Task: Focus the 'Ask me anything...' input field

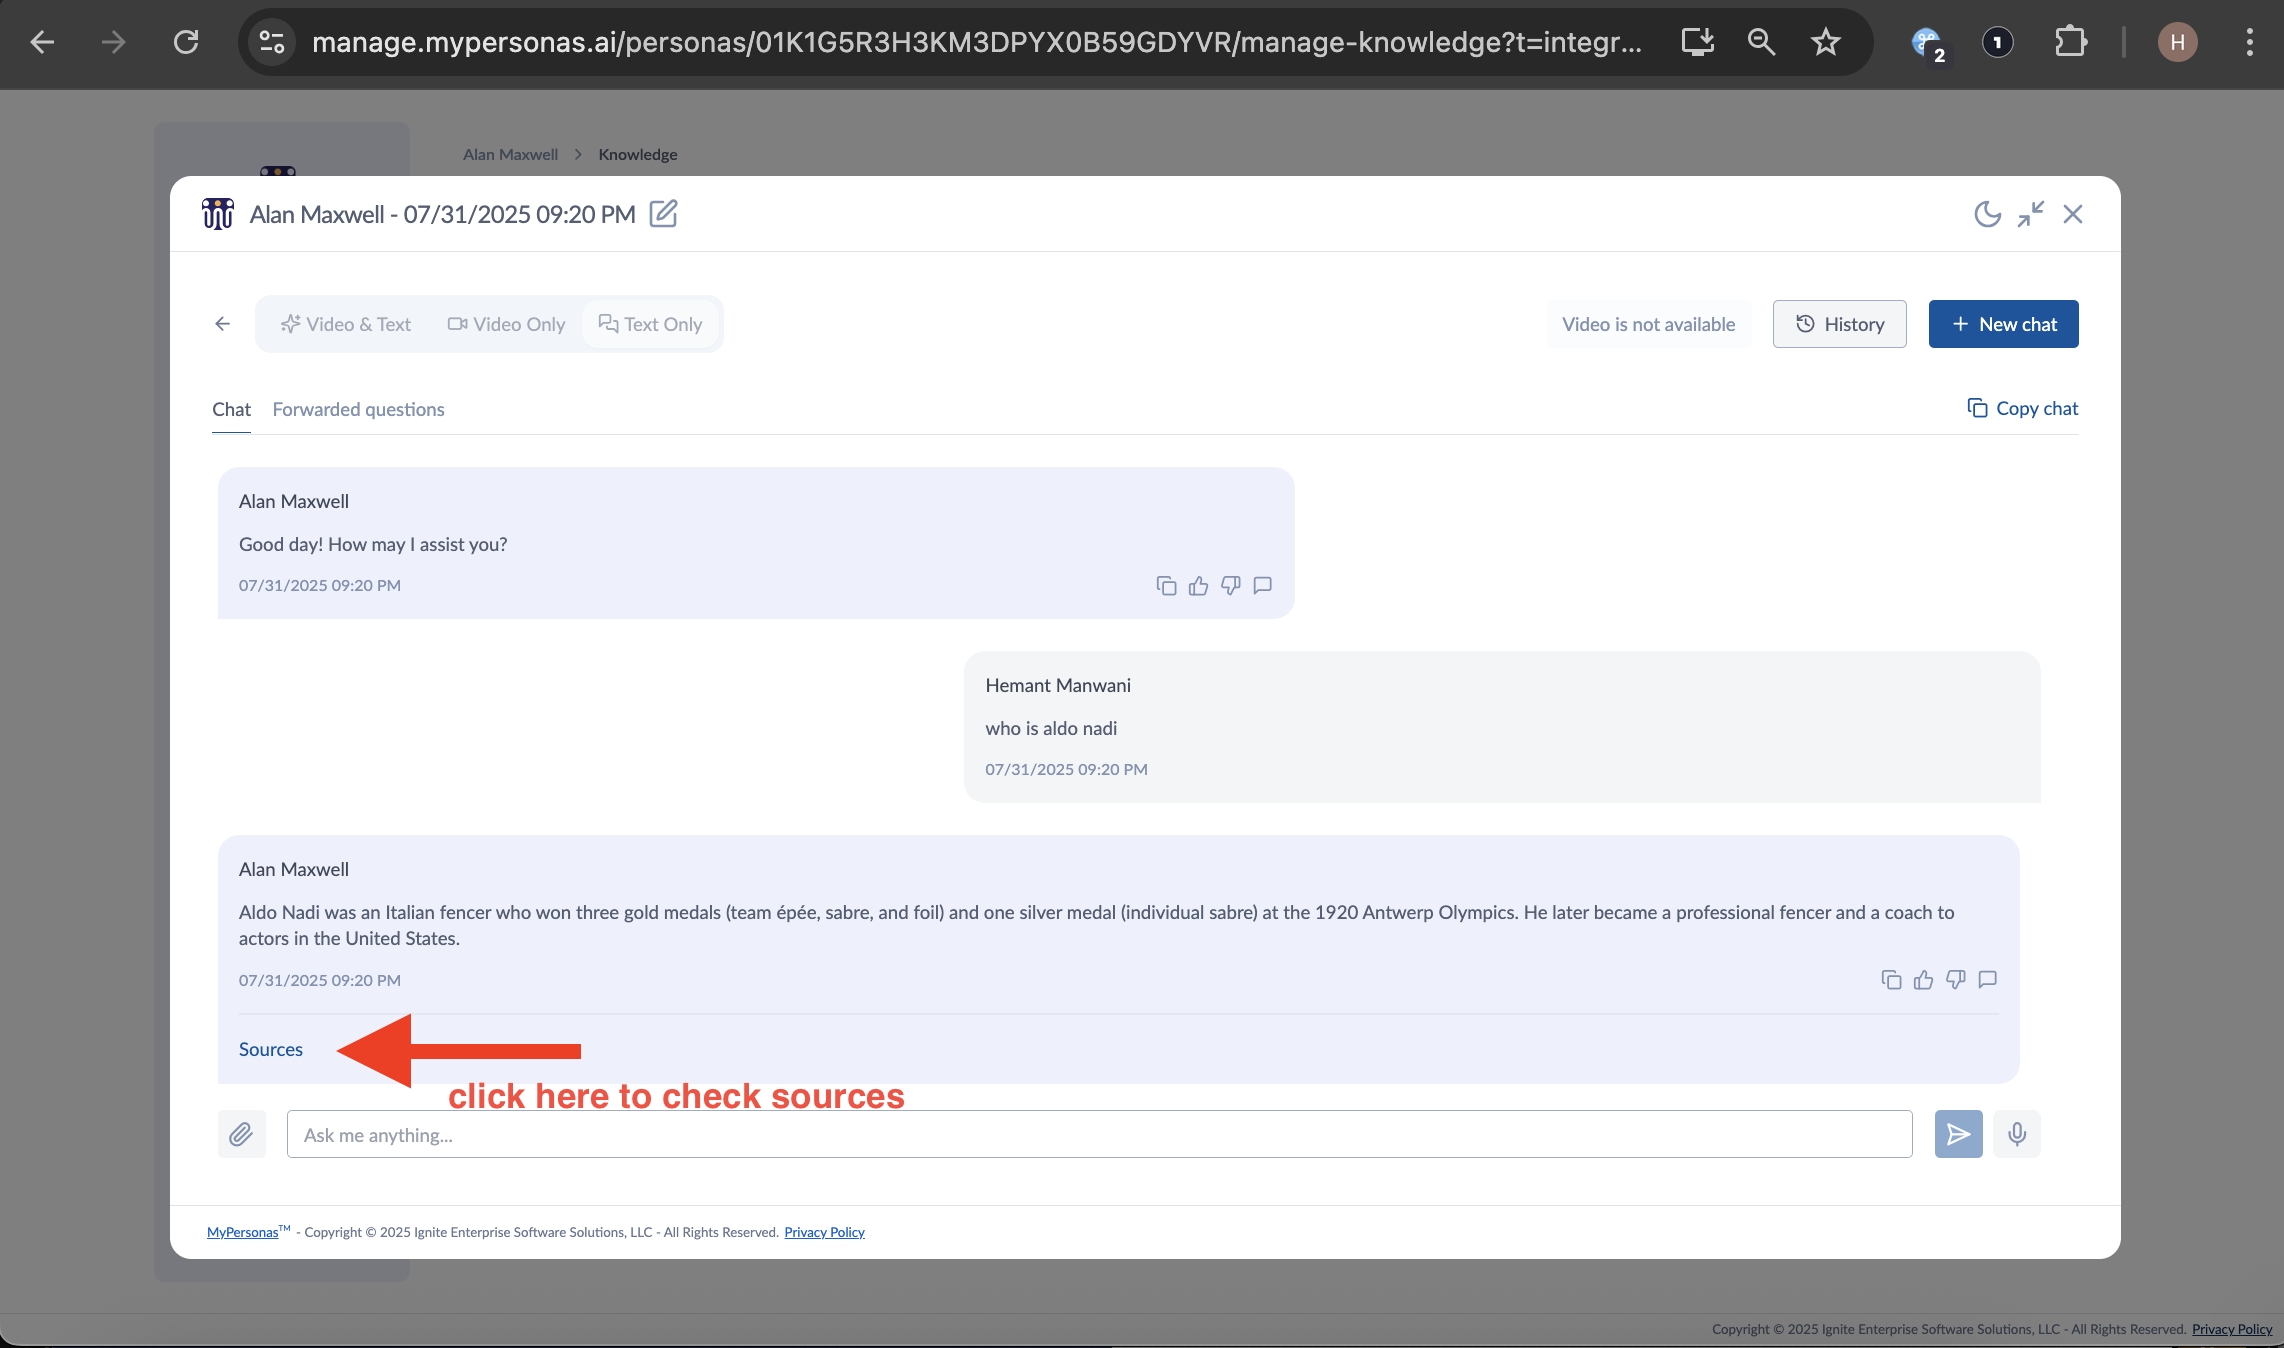Action: point(1099,1134)
